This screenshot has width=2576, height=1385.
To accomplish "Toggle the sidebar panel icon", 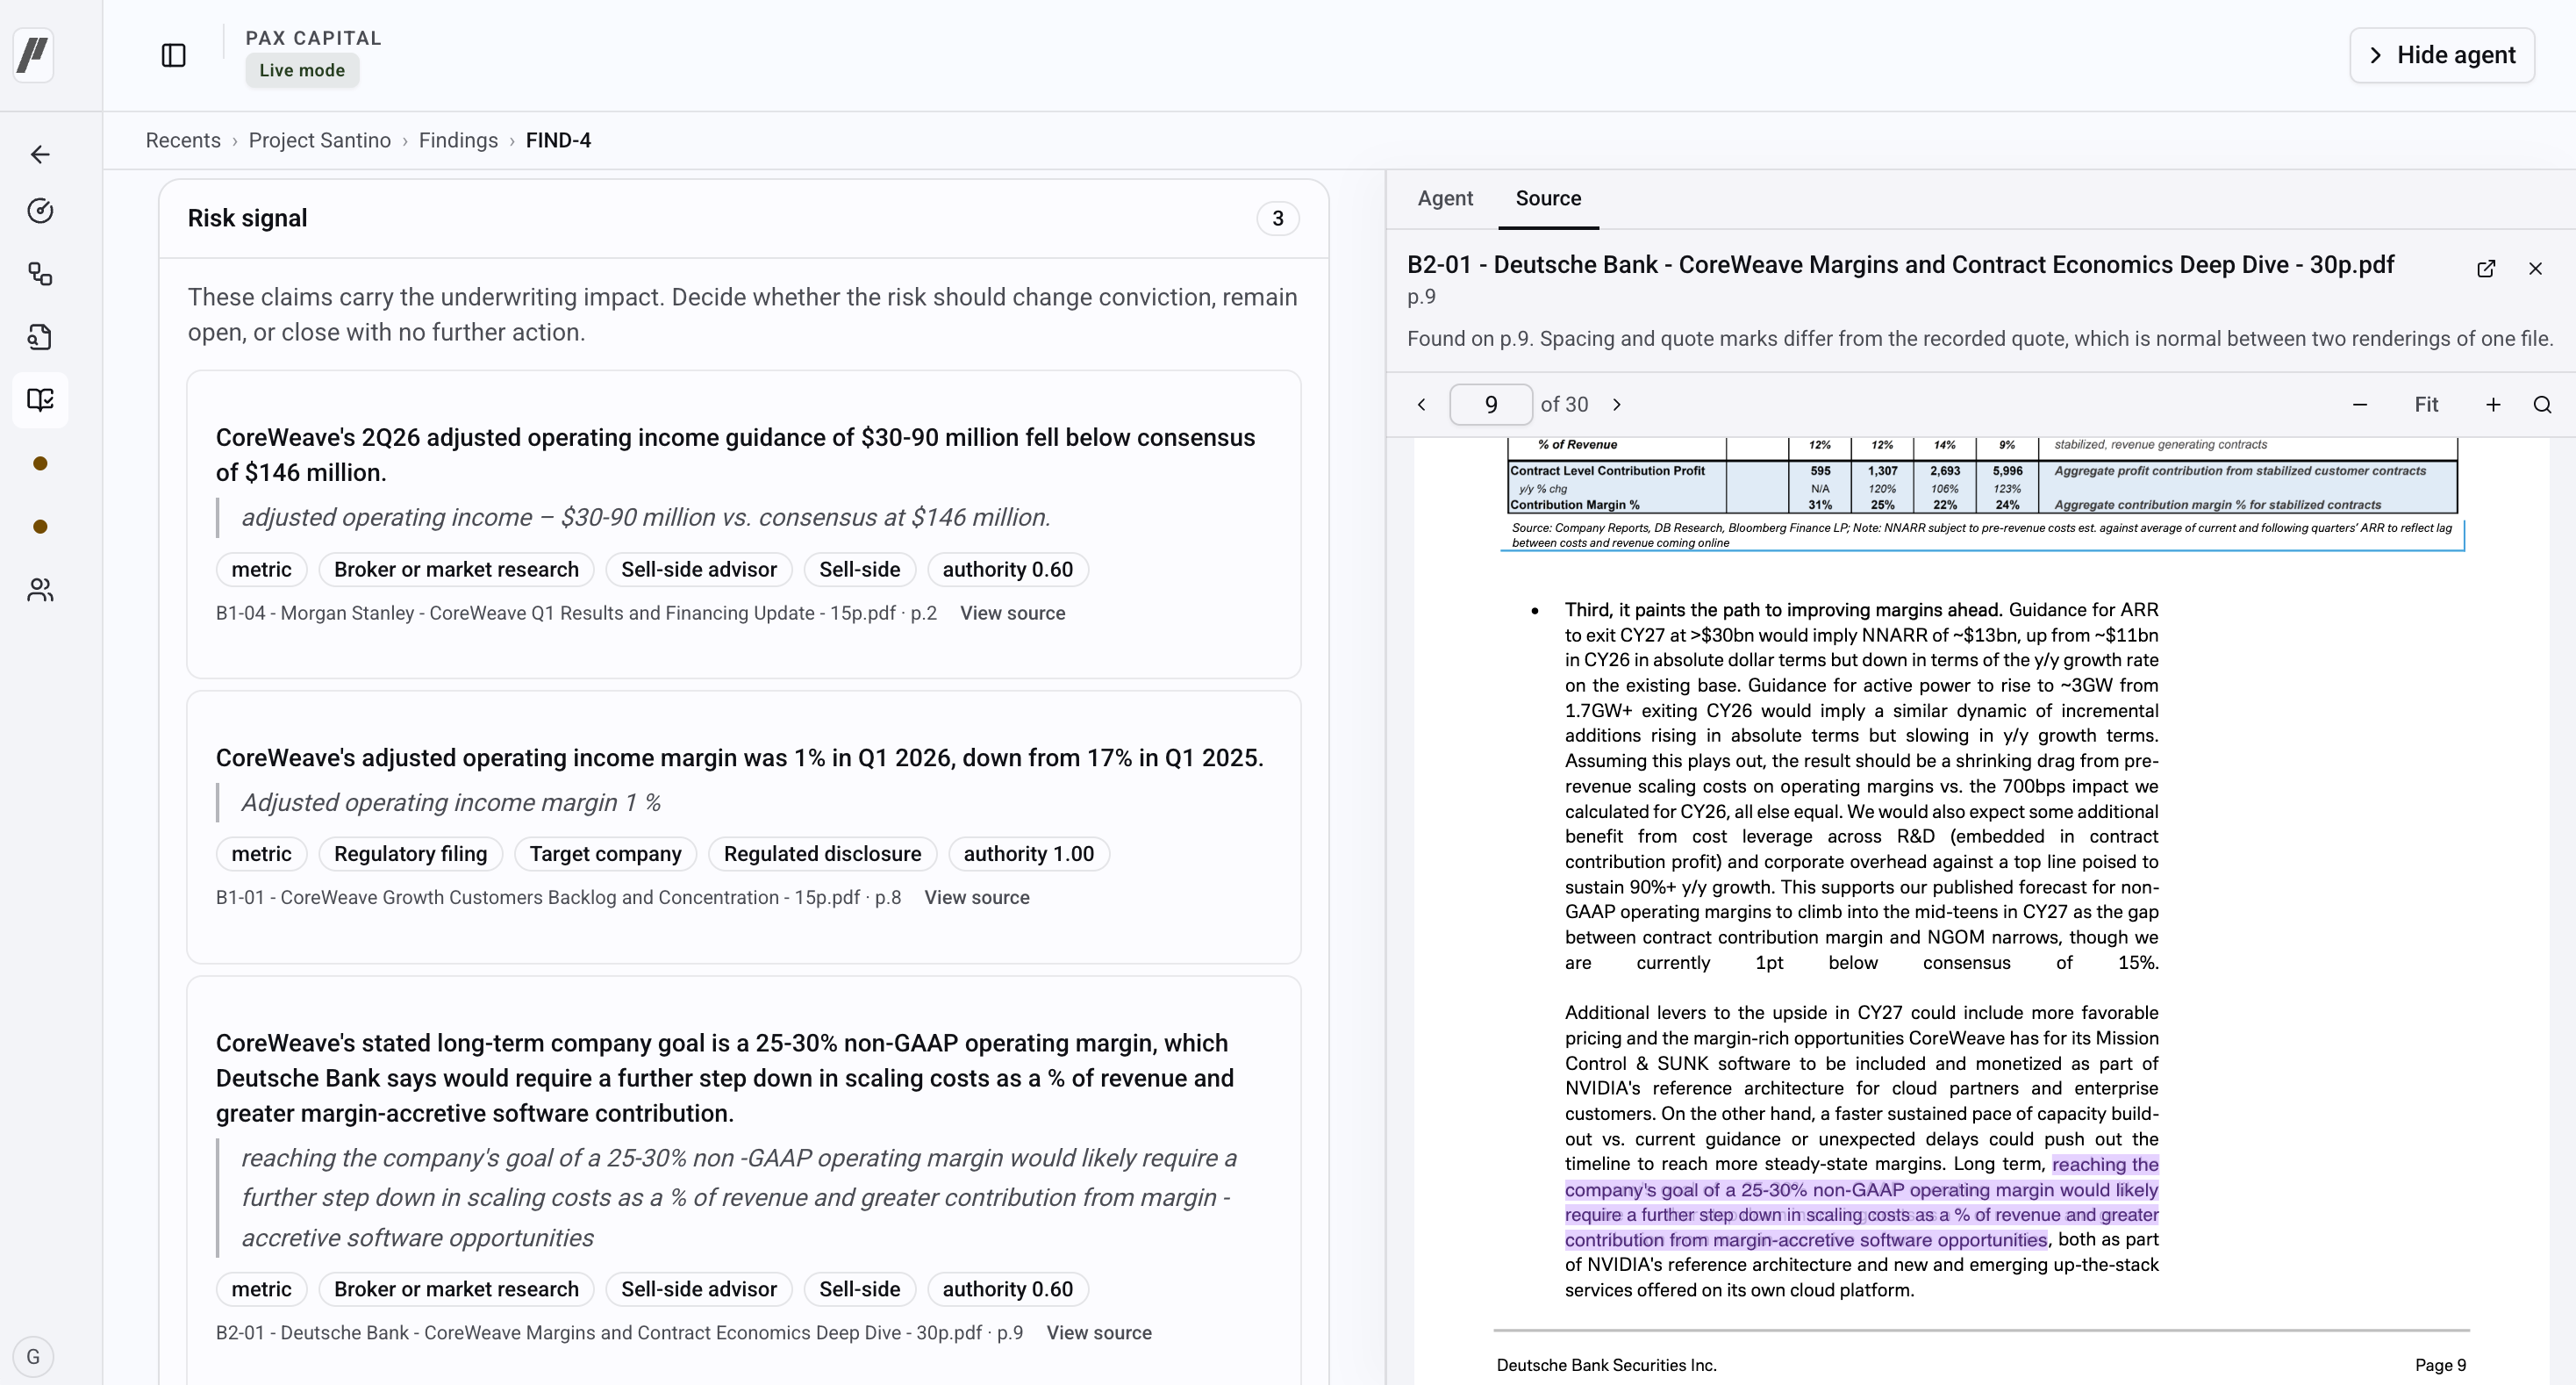I will [174, 55].
